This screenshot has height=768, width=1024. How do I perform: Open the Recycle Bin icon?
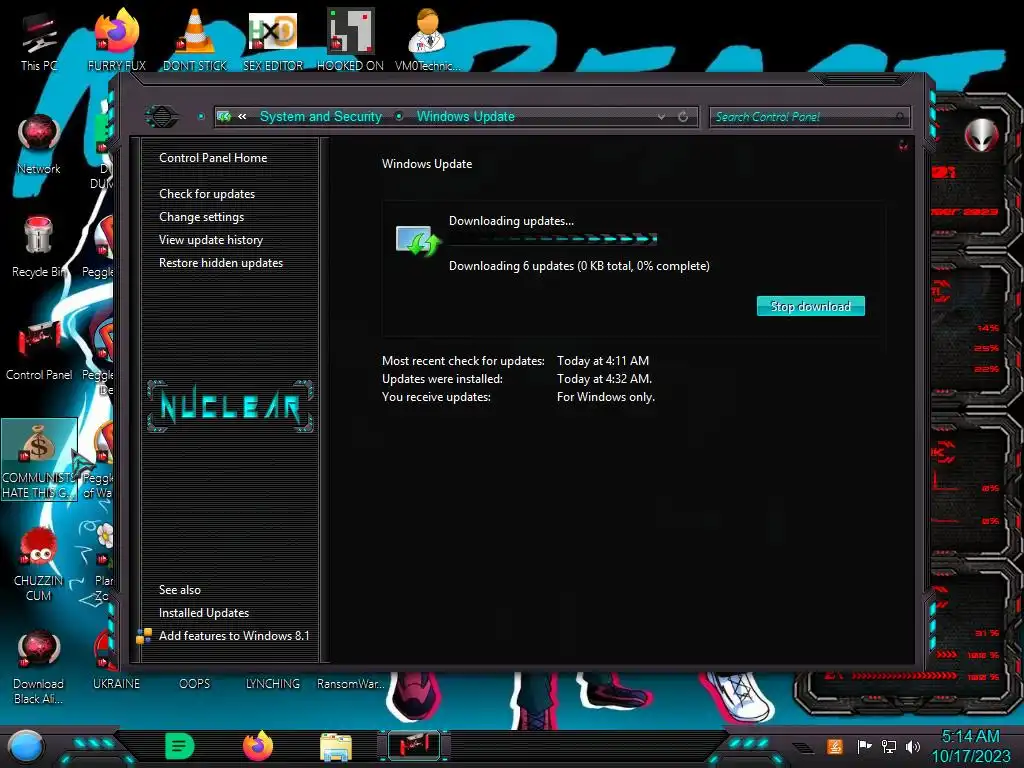(39, 247)
